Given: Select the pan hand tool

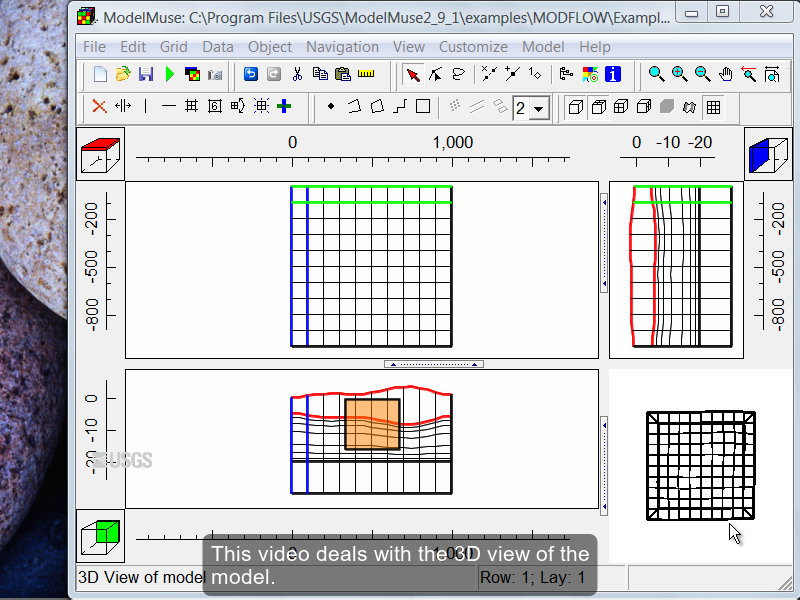Looking at the screenshot, I should pyautogui.click(x=726, y=74).
